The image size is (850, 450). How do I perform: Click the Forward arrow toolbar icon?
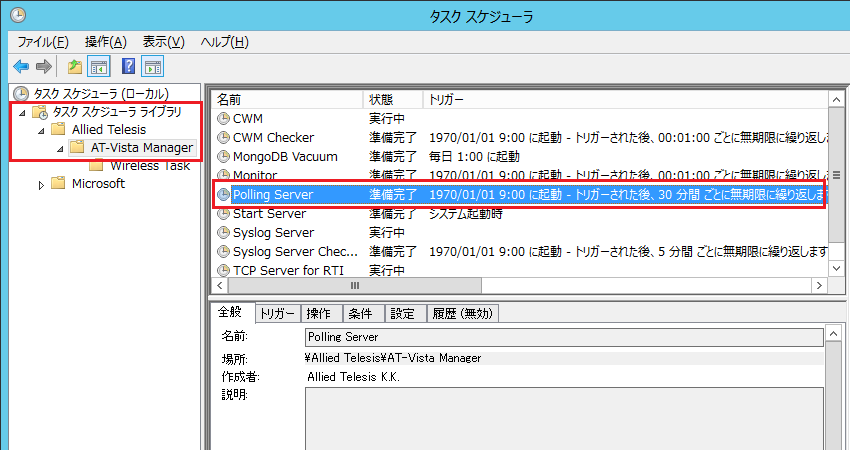[x=43, y=67]
